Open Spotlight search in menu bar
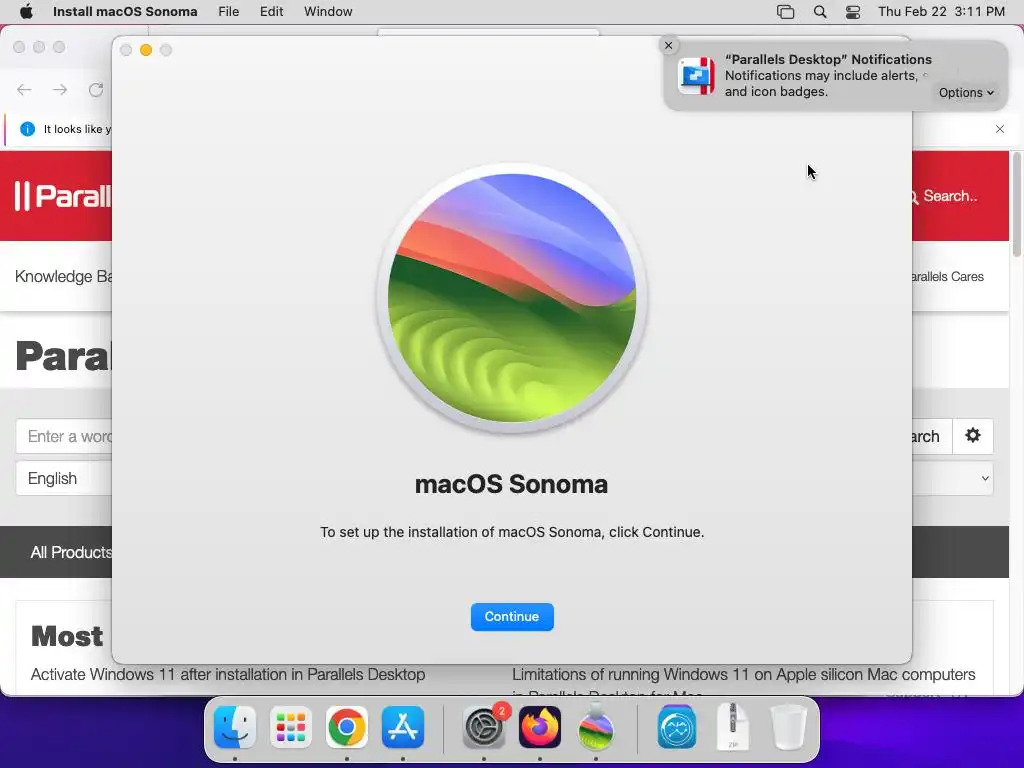 [820, 12]
